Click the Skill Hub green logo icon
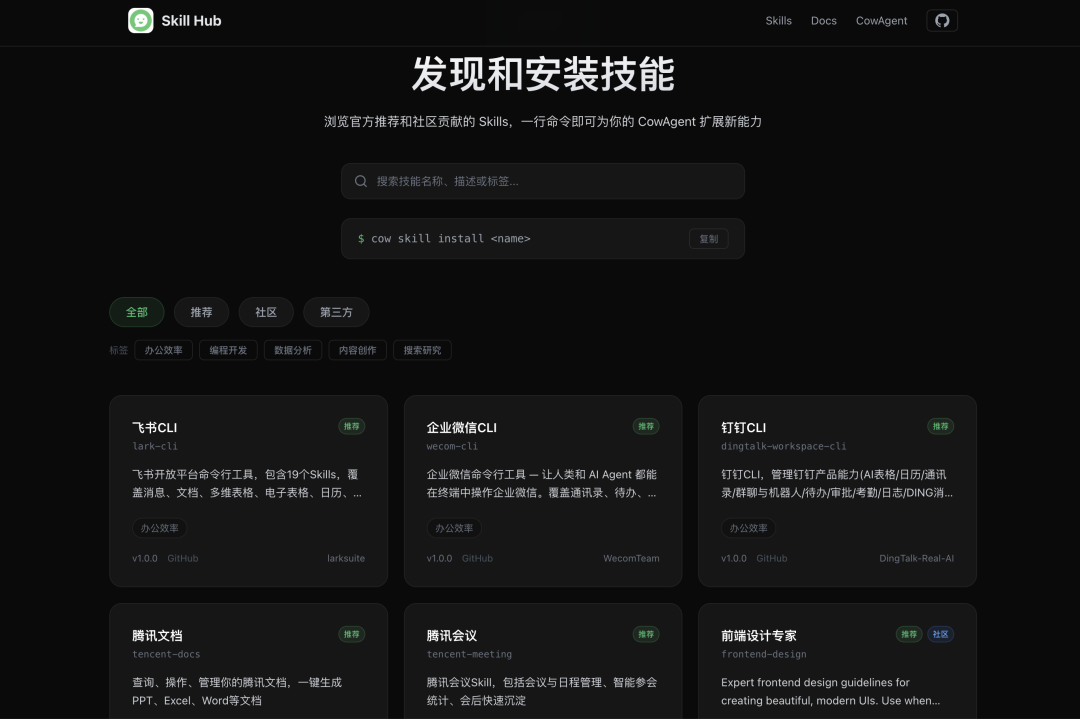The image size is (1080, 719). click(x=141, y=21)
